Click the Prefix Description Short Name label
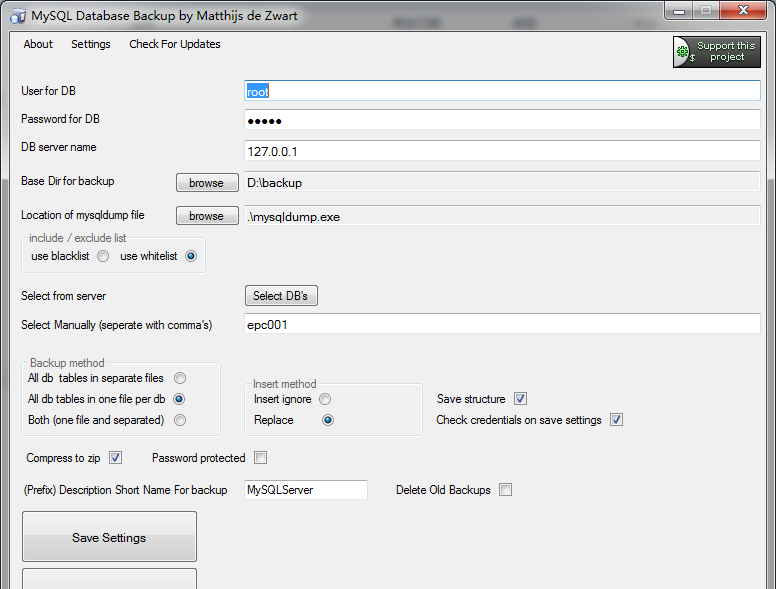Viewport: 776px width, 589px height. tap(126, 490)
